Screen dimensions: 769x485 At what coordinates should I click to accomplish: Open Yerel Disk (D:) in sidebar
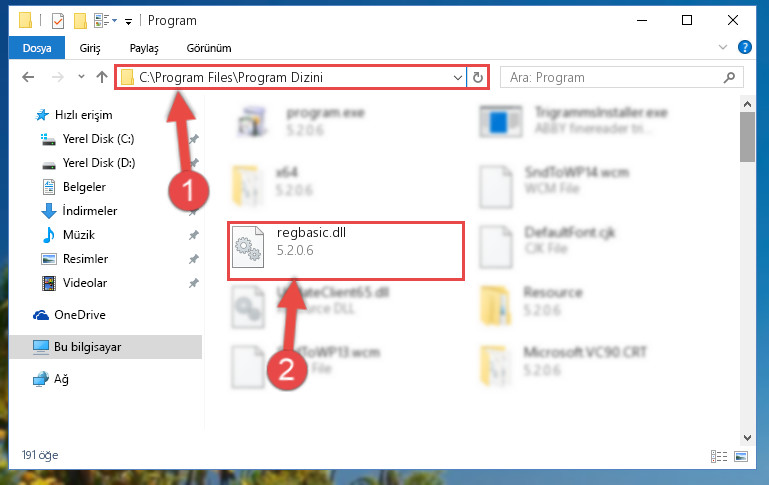(99, 163)
